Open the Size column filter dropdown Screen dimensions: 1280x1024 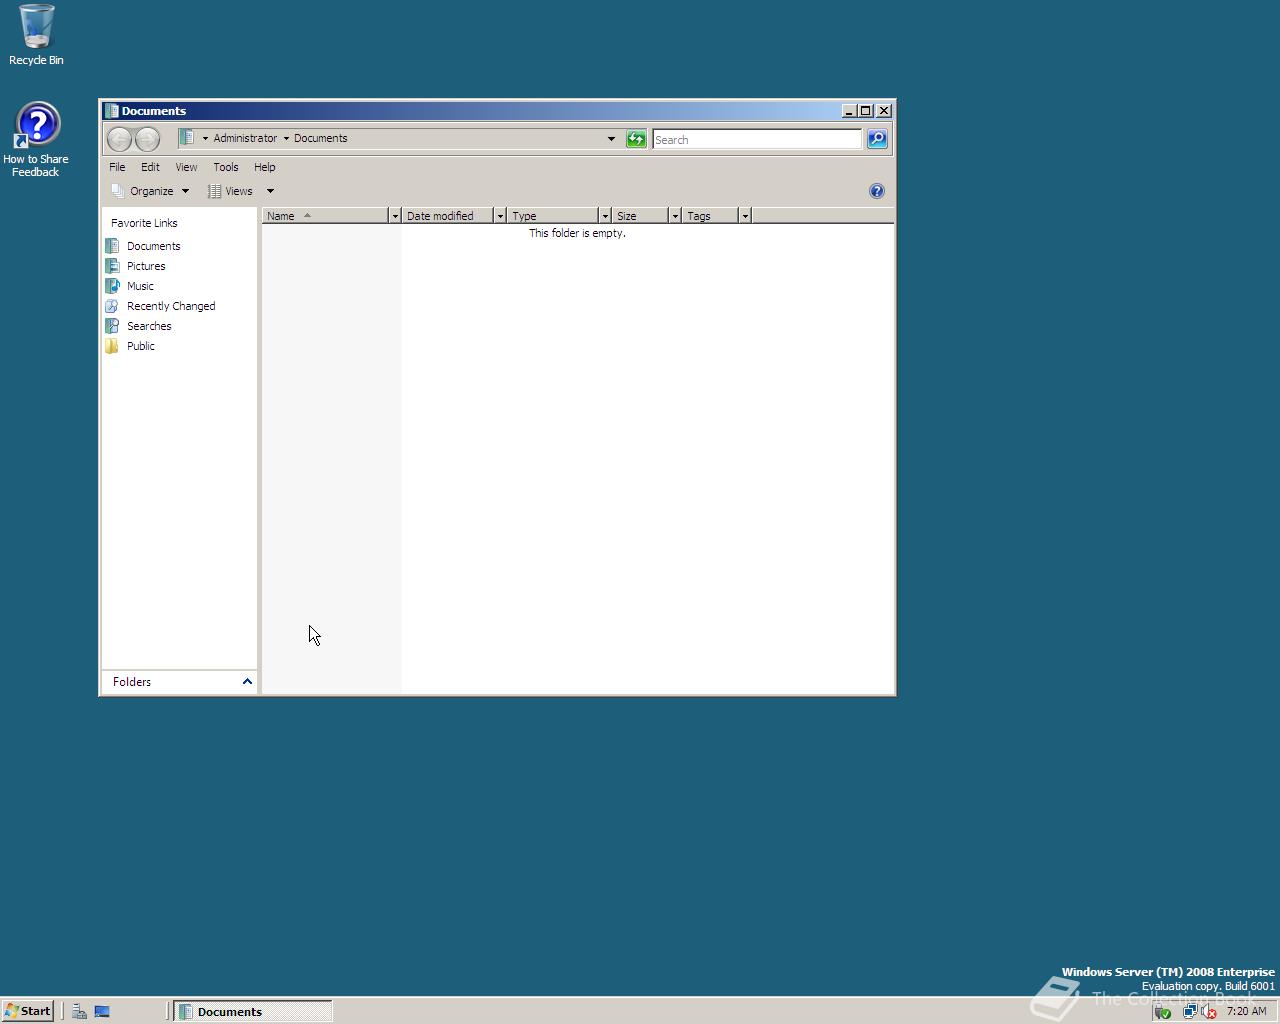(x=675, y=216)
